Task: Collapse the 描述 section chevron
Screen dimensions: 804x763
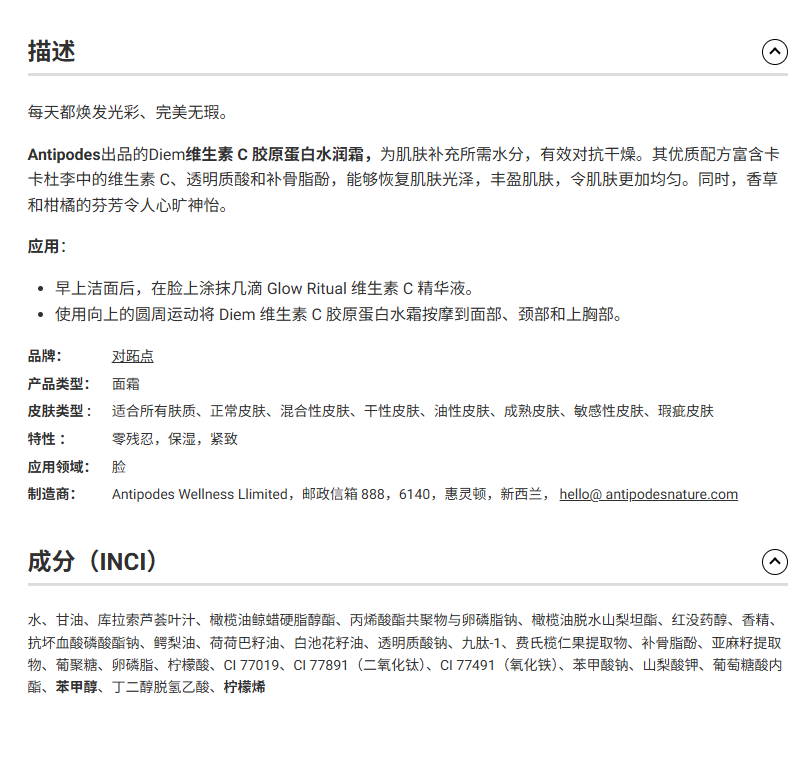Action: [x=774, y=52]
